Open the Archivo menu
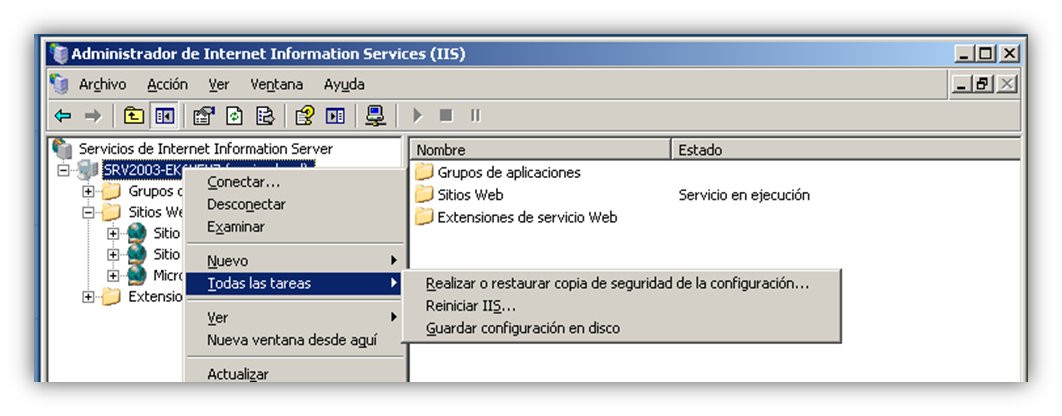Screen dimensions: 1062x416 (102, 85)
